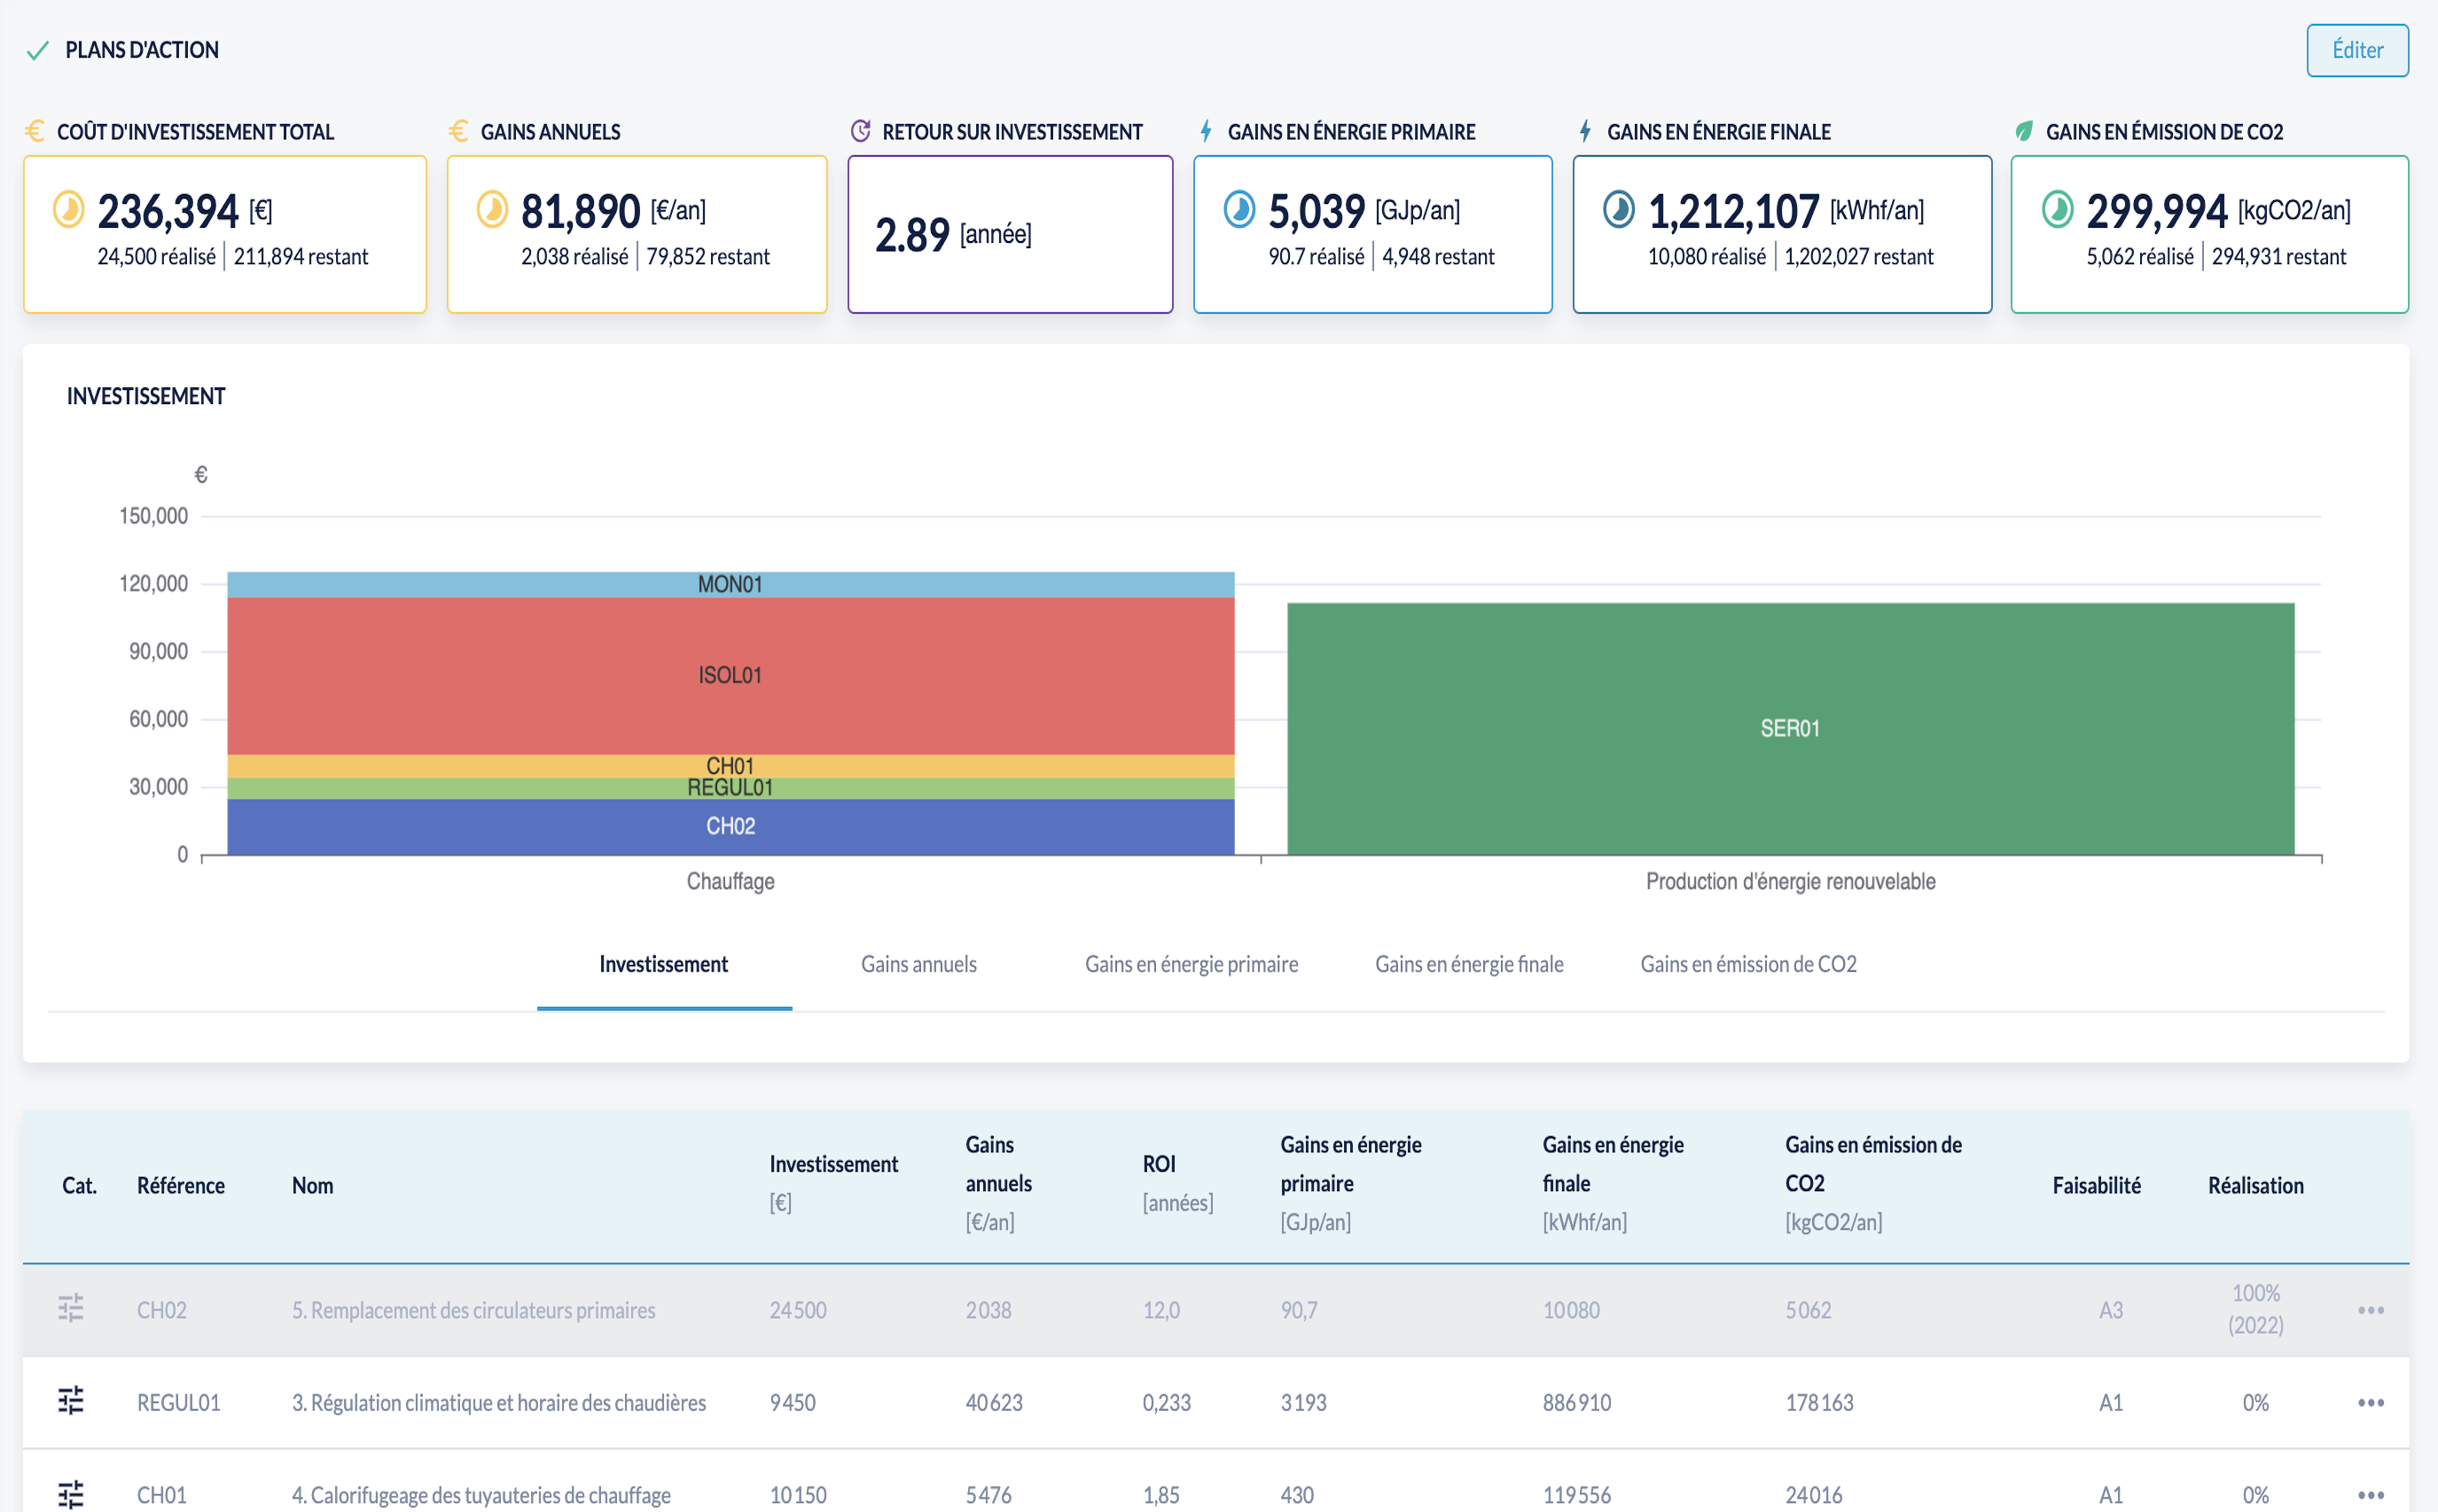Screen dimensions: 2438x1512
Task: Click '3. Régulation climatique et horaire des chaudières'
Action: click(499, 1402)
